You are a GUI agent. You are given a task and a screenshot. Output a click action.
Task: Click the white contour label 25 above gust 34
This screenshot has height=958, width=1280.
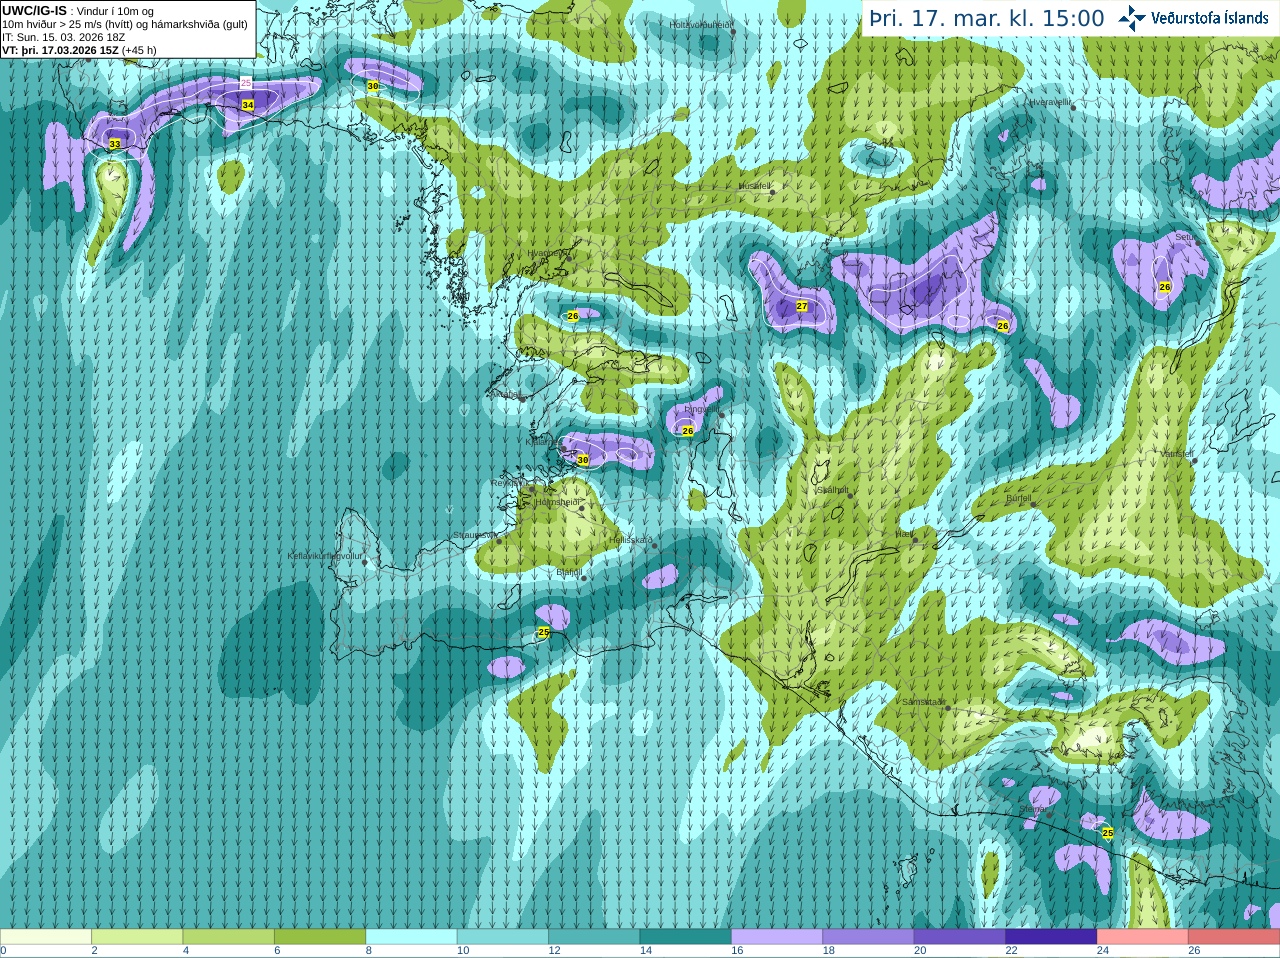246,84
